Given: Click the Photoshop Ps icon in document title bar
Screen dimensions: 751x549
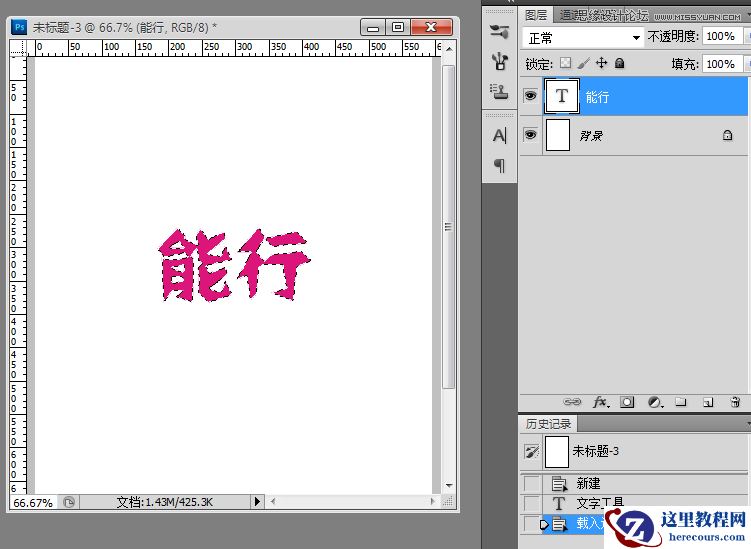Looking at the screenshot, I should pos(19,27).
